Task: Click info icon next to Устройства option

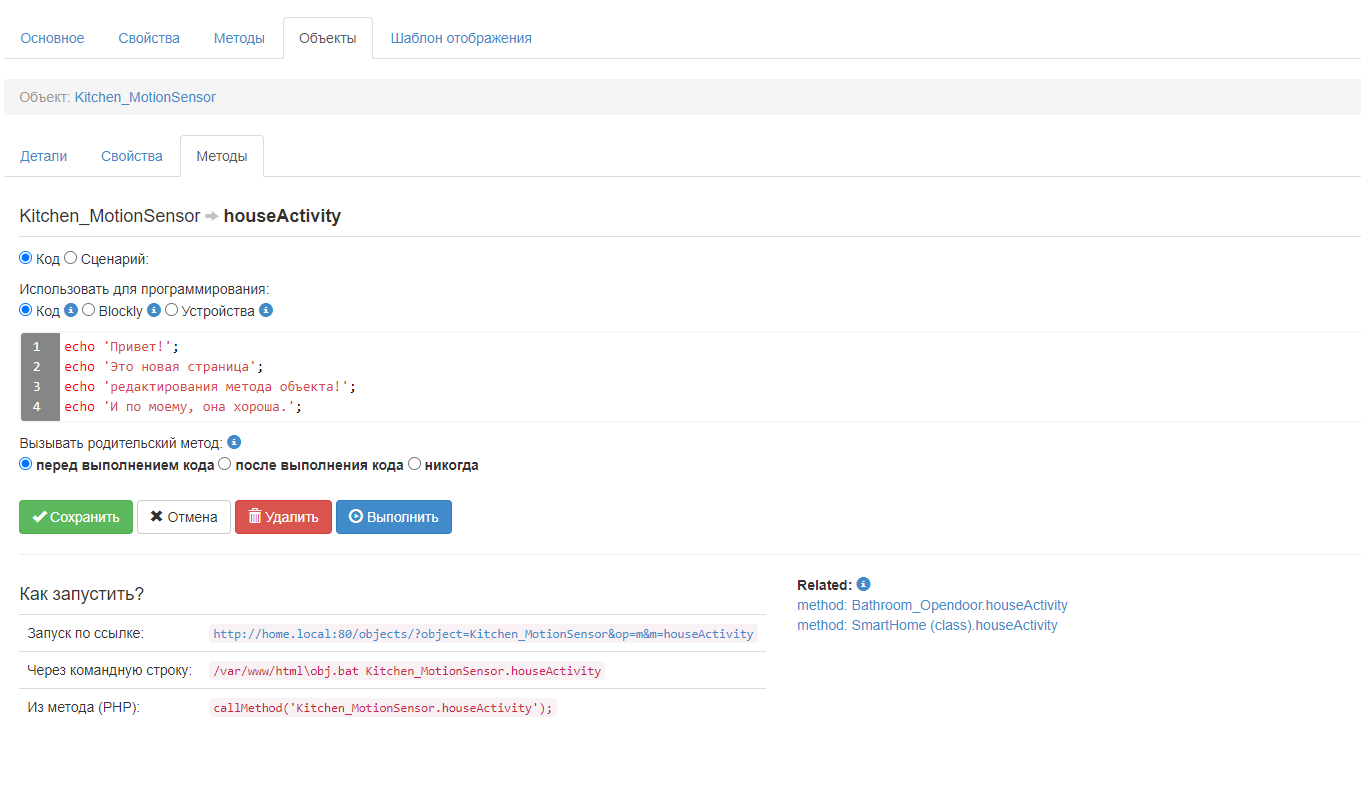Action: pos(266,311)
